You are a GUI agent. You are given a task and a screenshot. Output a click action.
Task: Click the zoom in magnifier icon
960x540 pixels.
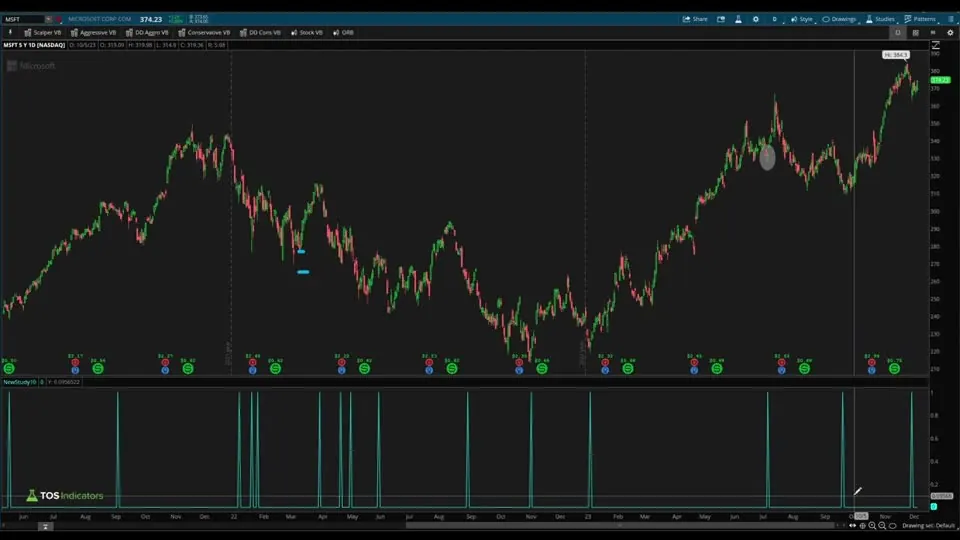point(872,526)
